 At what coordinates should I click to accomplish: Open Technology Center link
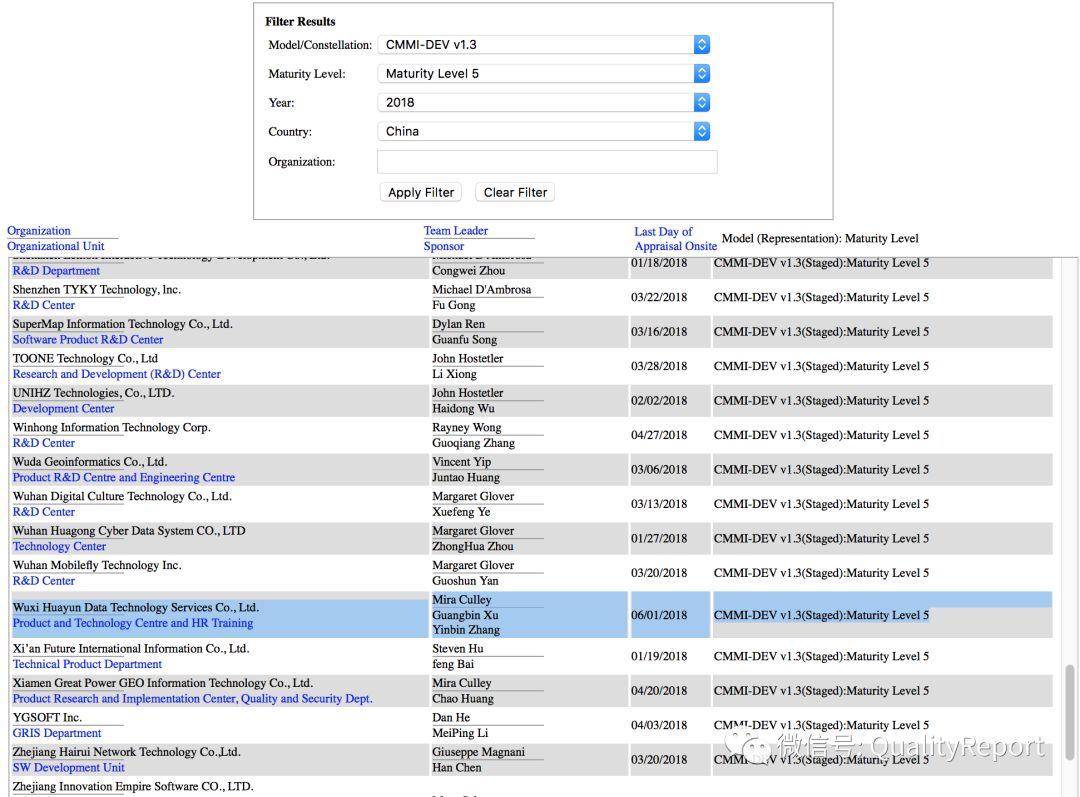59,546
